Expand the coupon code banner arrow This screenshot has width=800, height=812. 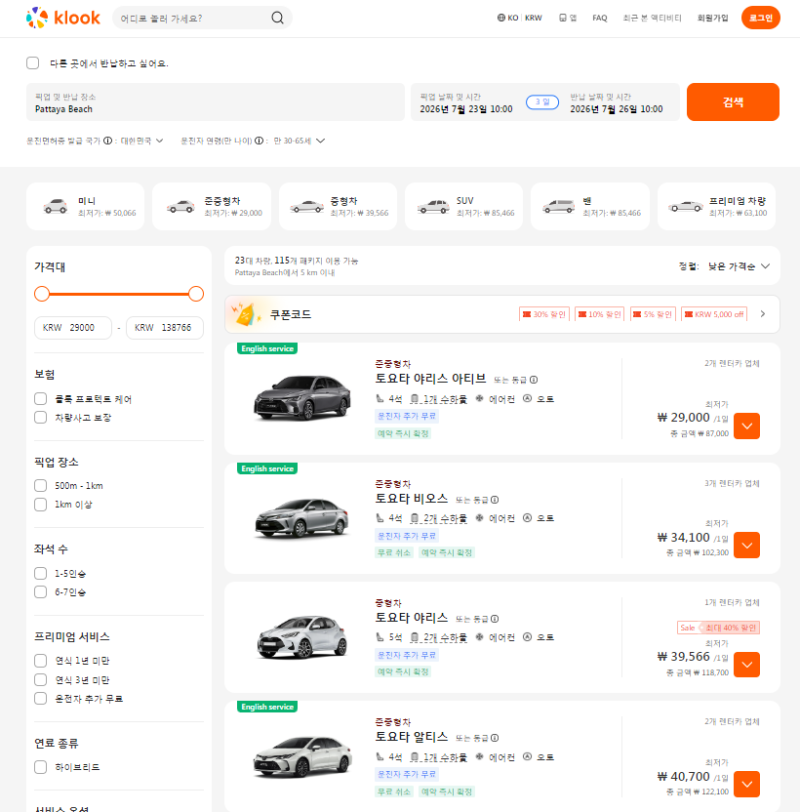763,314
